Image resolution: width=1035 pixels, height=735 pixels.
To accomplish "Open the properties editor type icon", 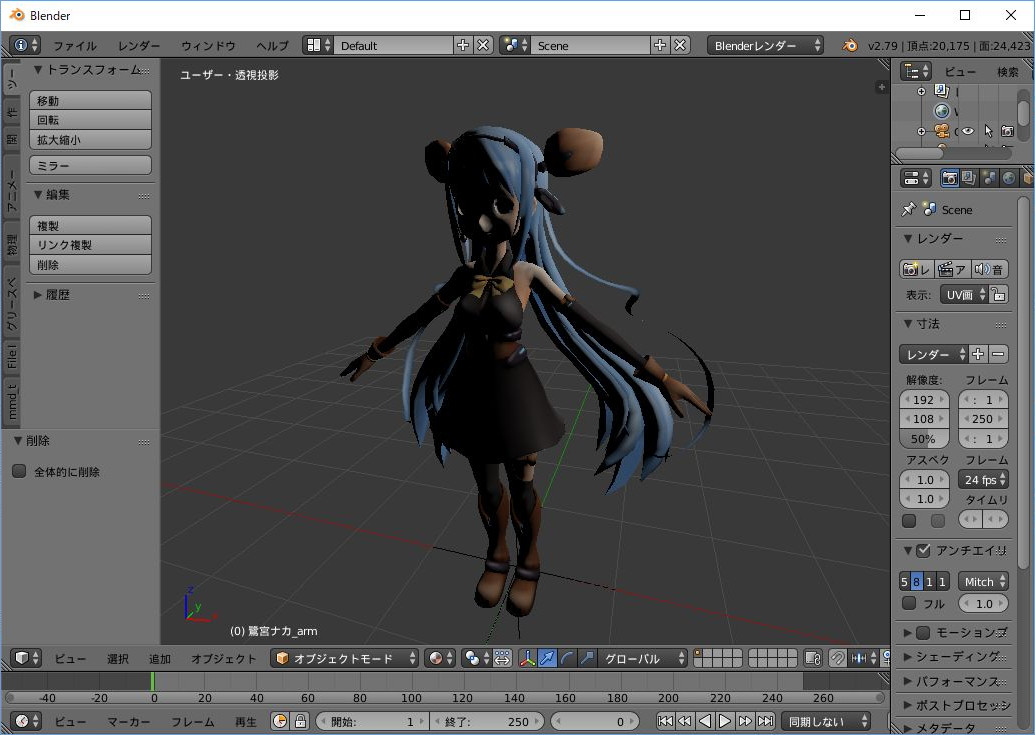I will pyautogui.click(x=916, y=177).
